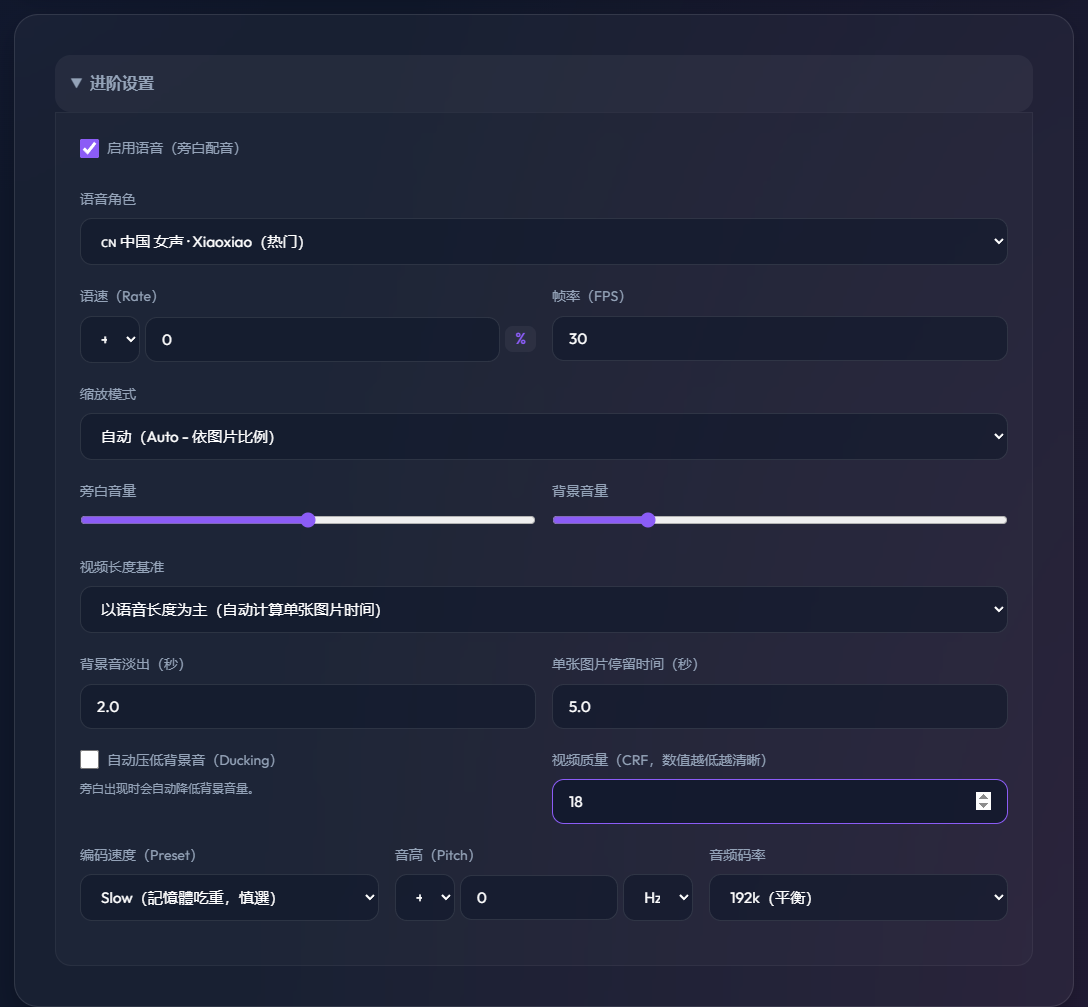Open the 视频长度基准 dropdown
This screenshot has width=1088, height=1007.
click(x=543, y=609)
